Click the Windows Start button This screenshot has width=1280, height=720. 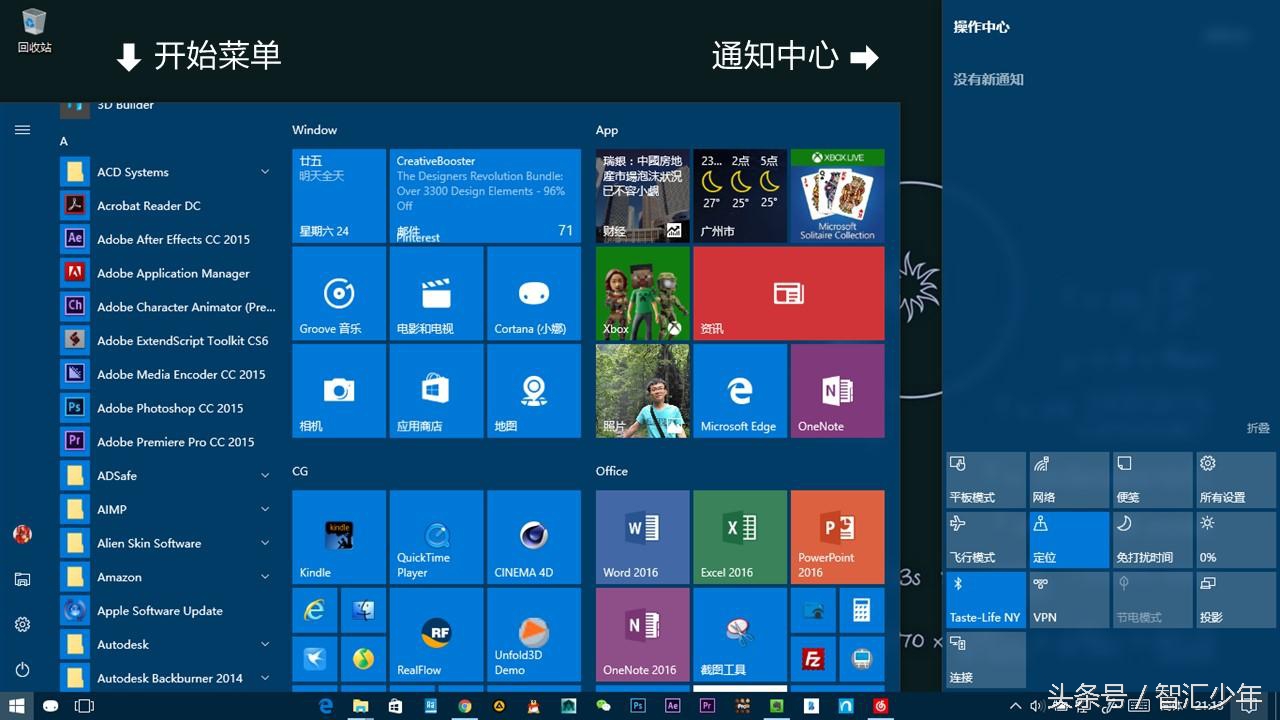pos(17,706)
